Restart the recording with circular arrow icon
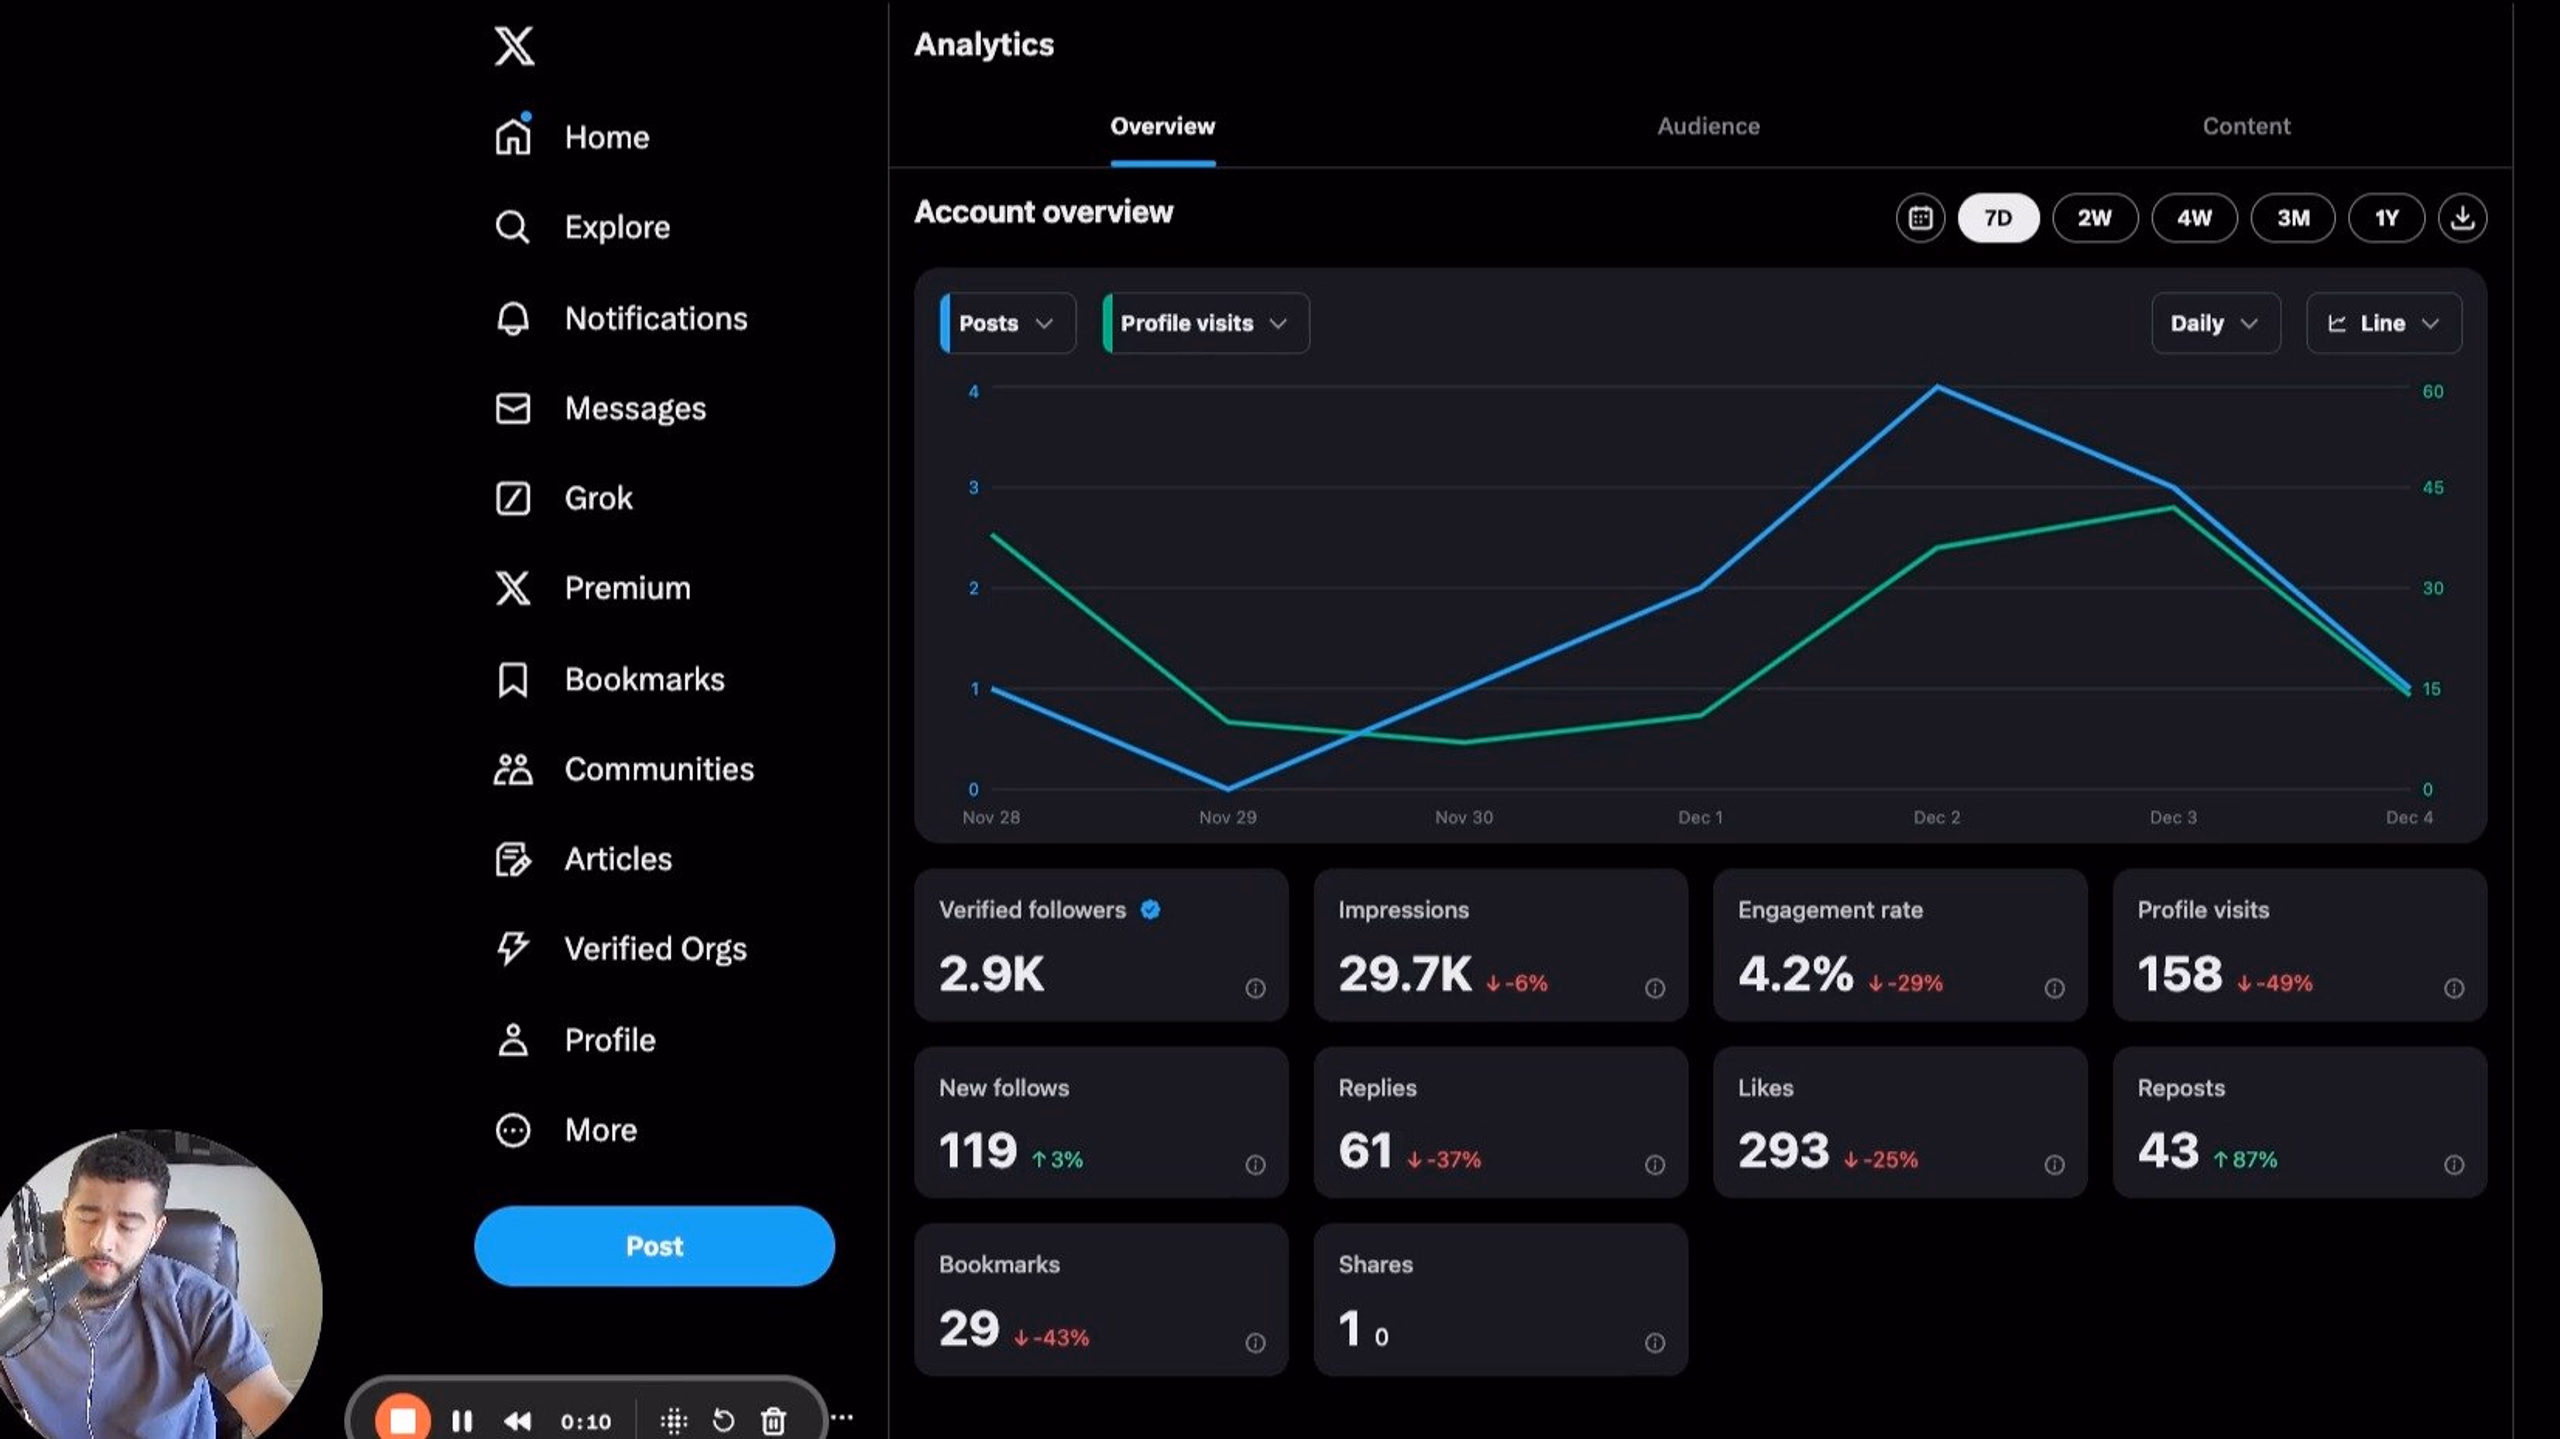 723,1421
